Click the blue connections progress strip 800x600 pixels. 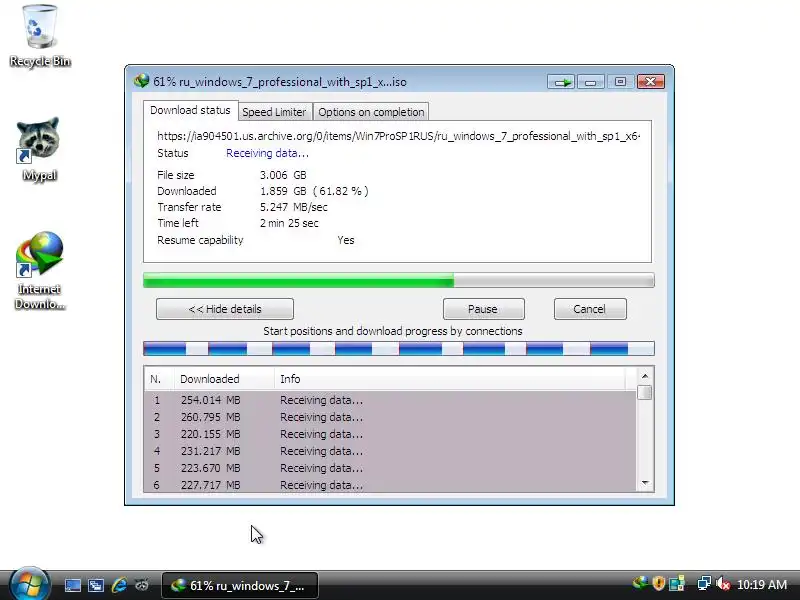pos(398,348)
